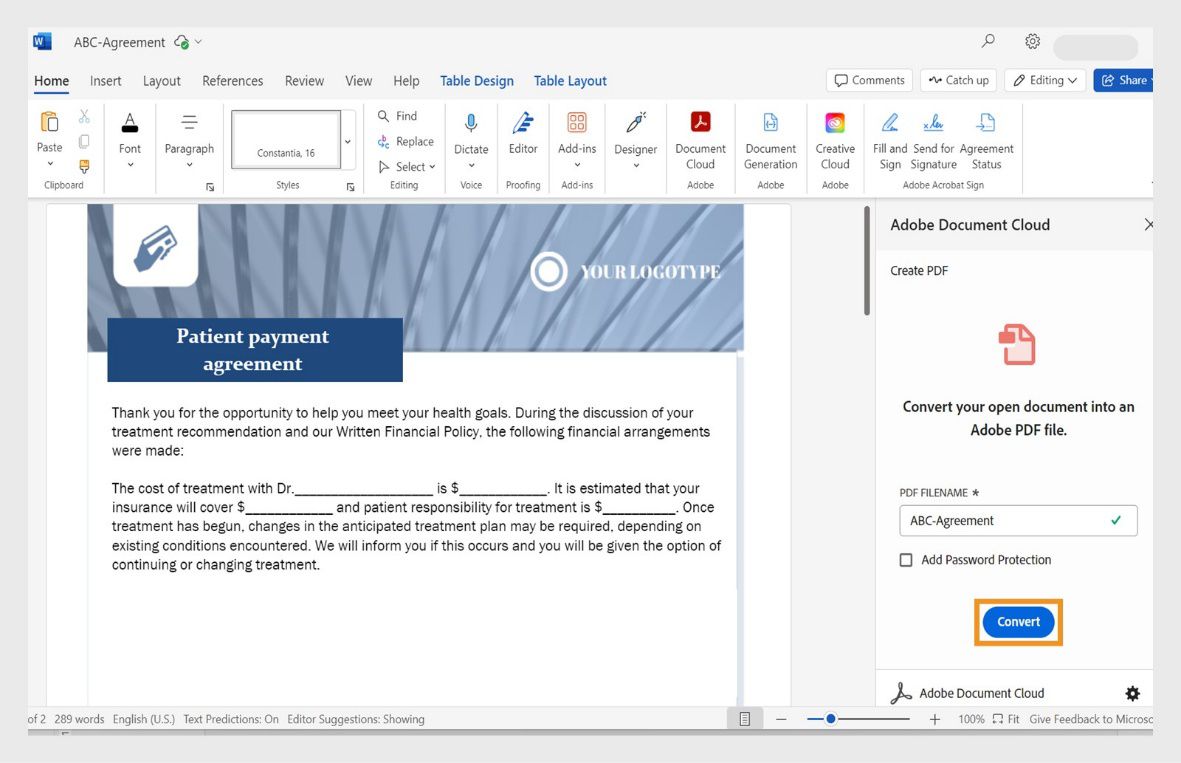Turn off Text Predictions in the status bar

coord(231,718)
